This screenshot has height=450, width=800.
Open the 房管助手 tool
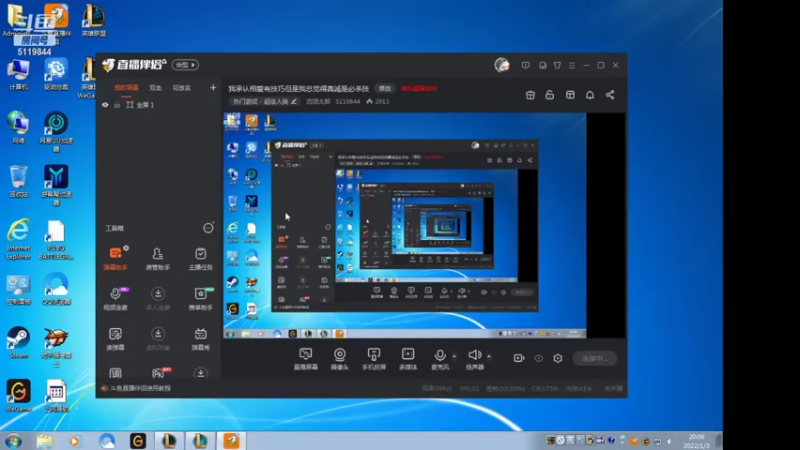pos(158,258)
